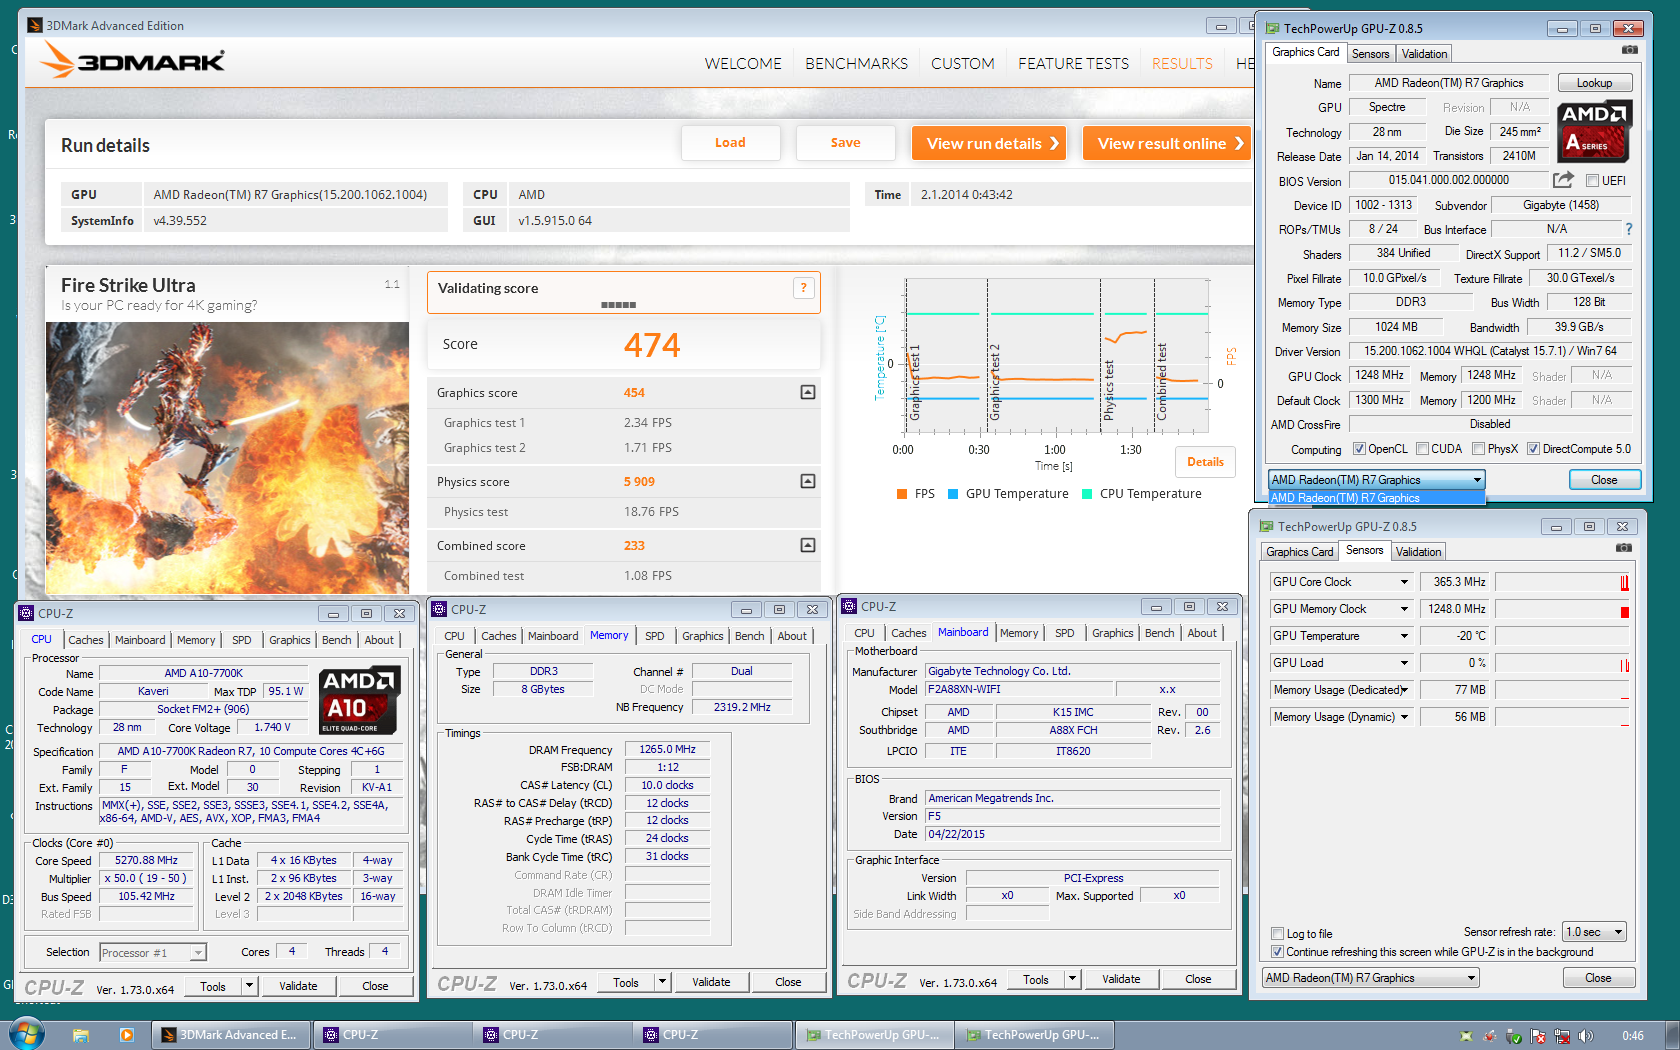Click the network icon in system tray
The height and width of the screenshot is (1050, 1680).
pyautogui.click(x=1562, y=1036)
